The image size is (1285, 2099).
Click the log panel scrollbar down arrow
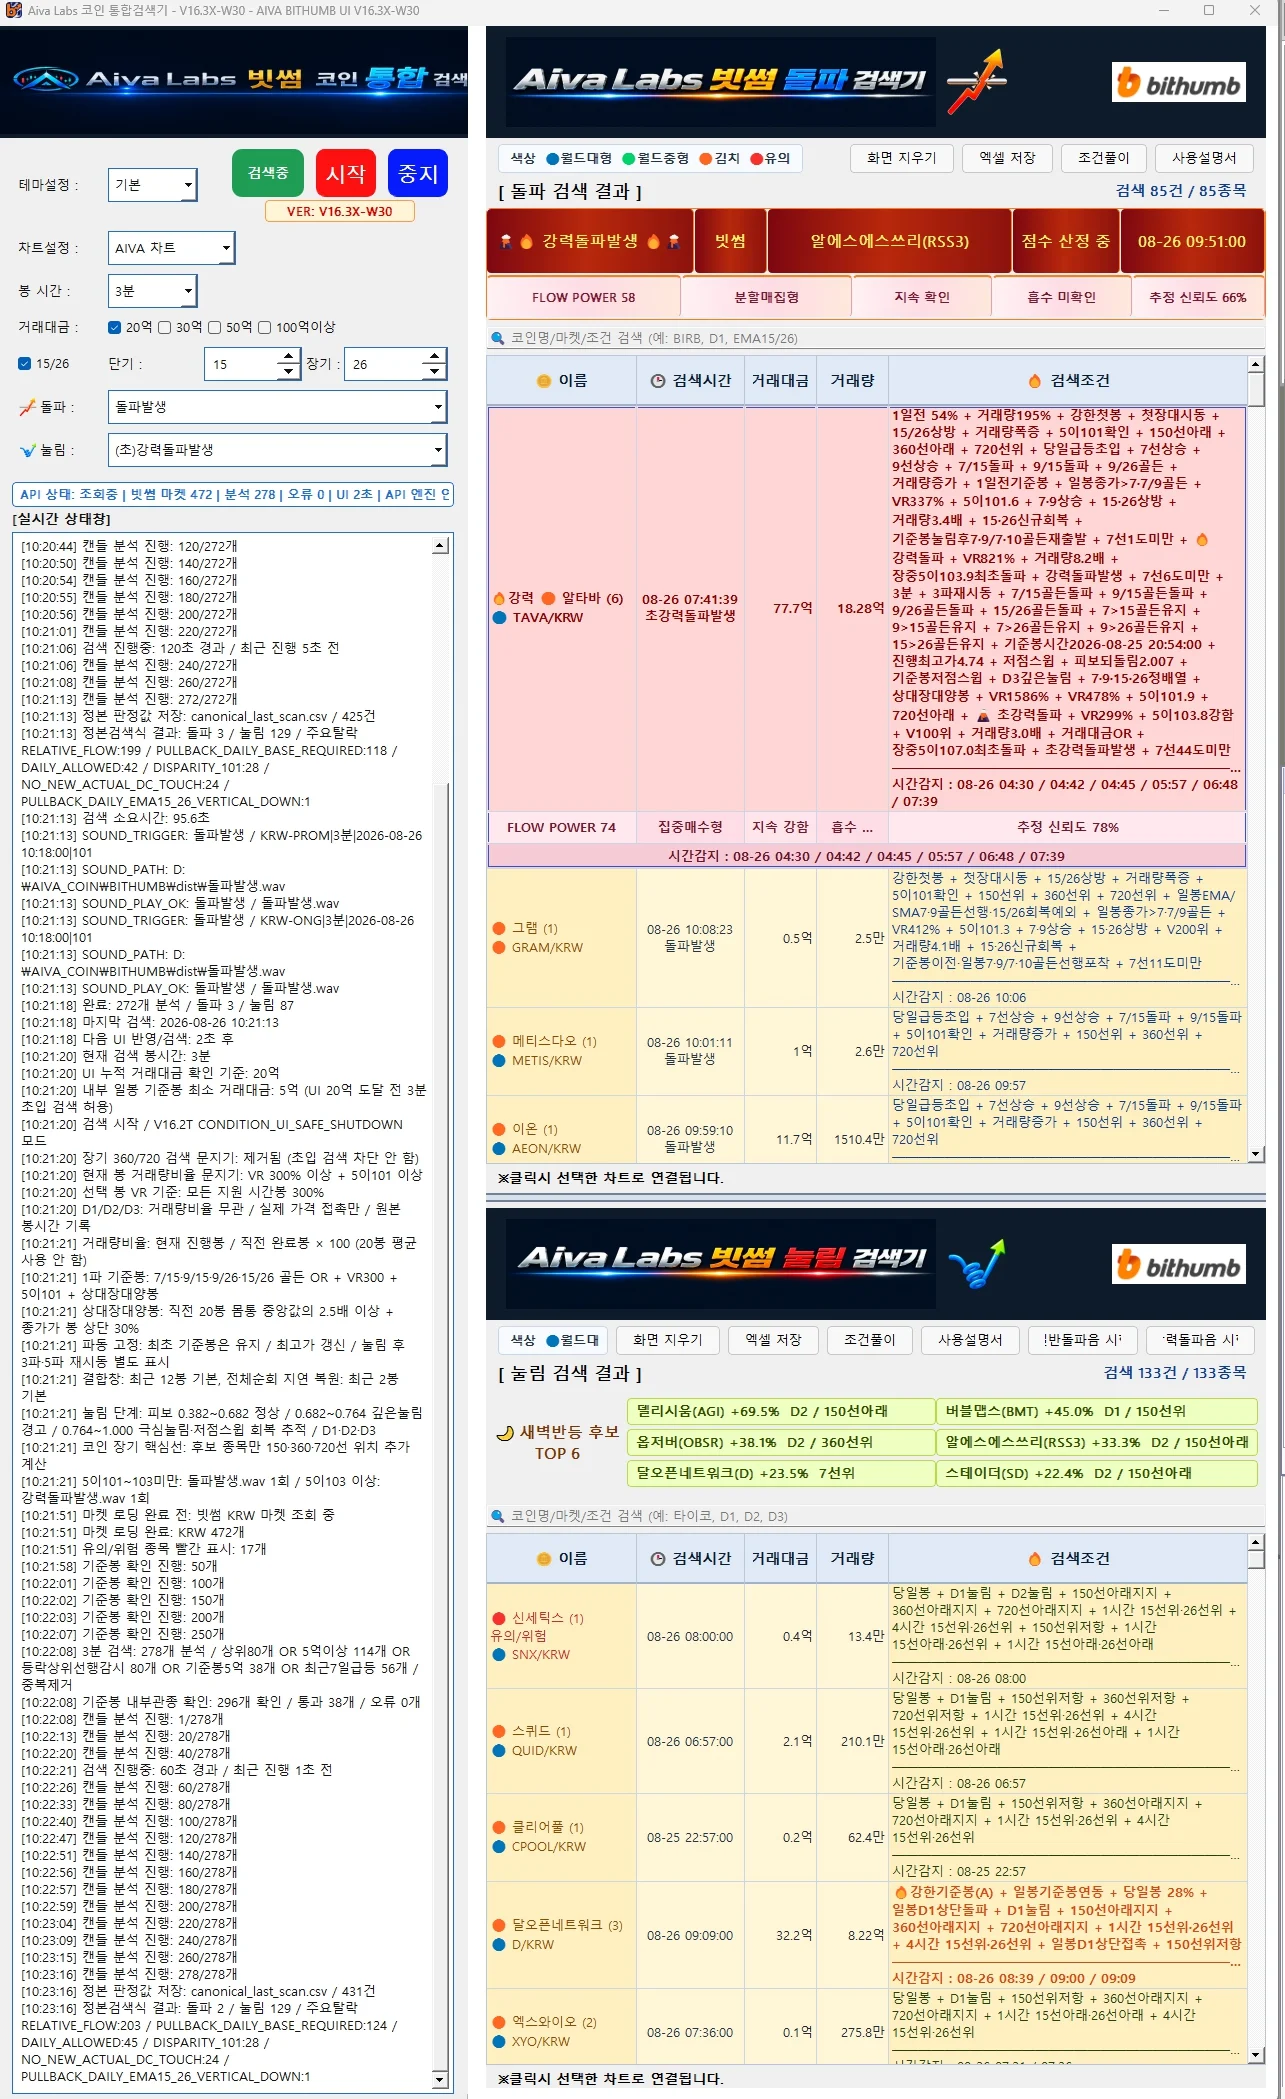pyautogui.click(x=440, y=2080)
